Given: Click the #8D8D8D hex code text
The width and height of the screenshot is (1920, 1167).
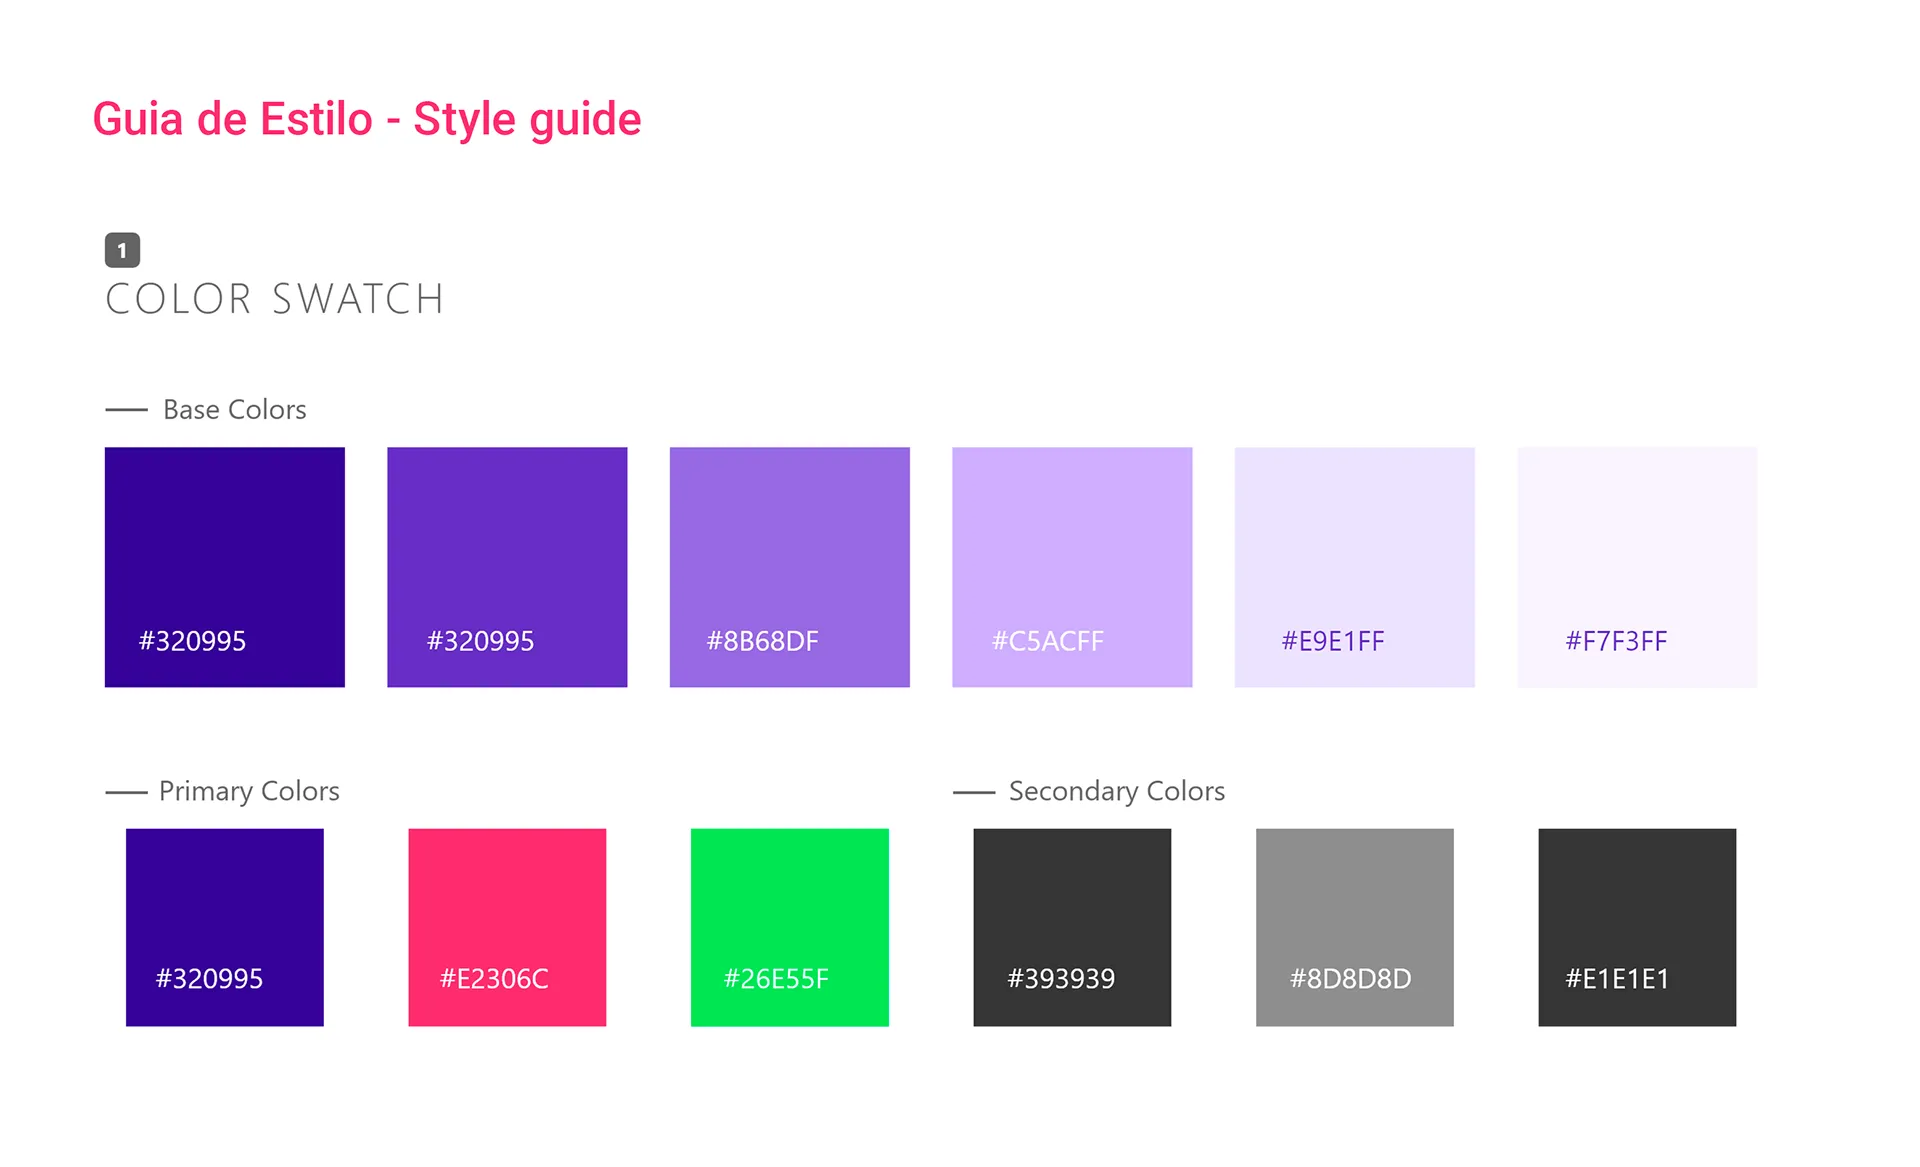Looking at the screenshot, I should tap(1350, 978).
